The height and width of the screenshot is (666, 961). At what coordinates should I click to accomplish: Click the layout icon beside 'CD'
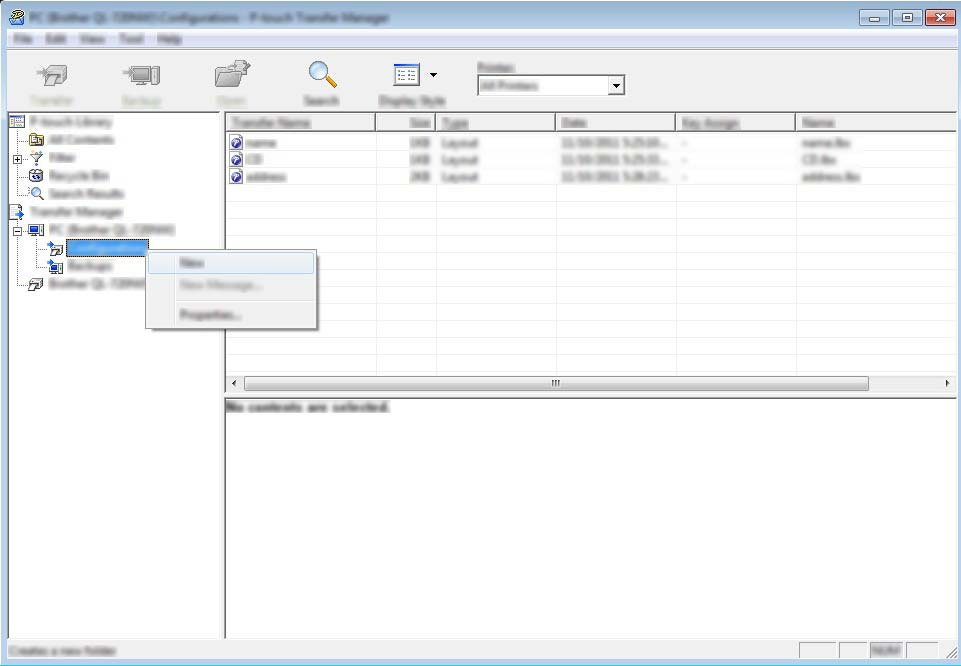point(236,160)
